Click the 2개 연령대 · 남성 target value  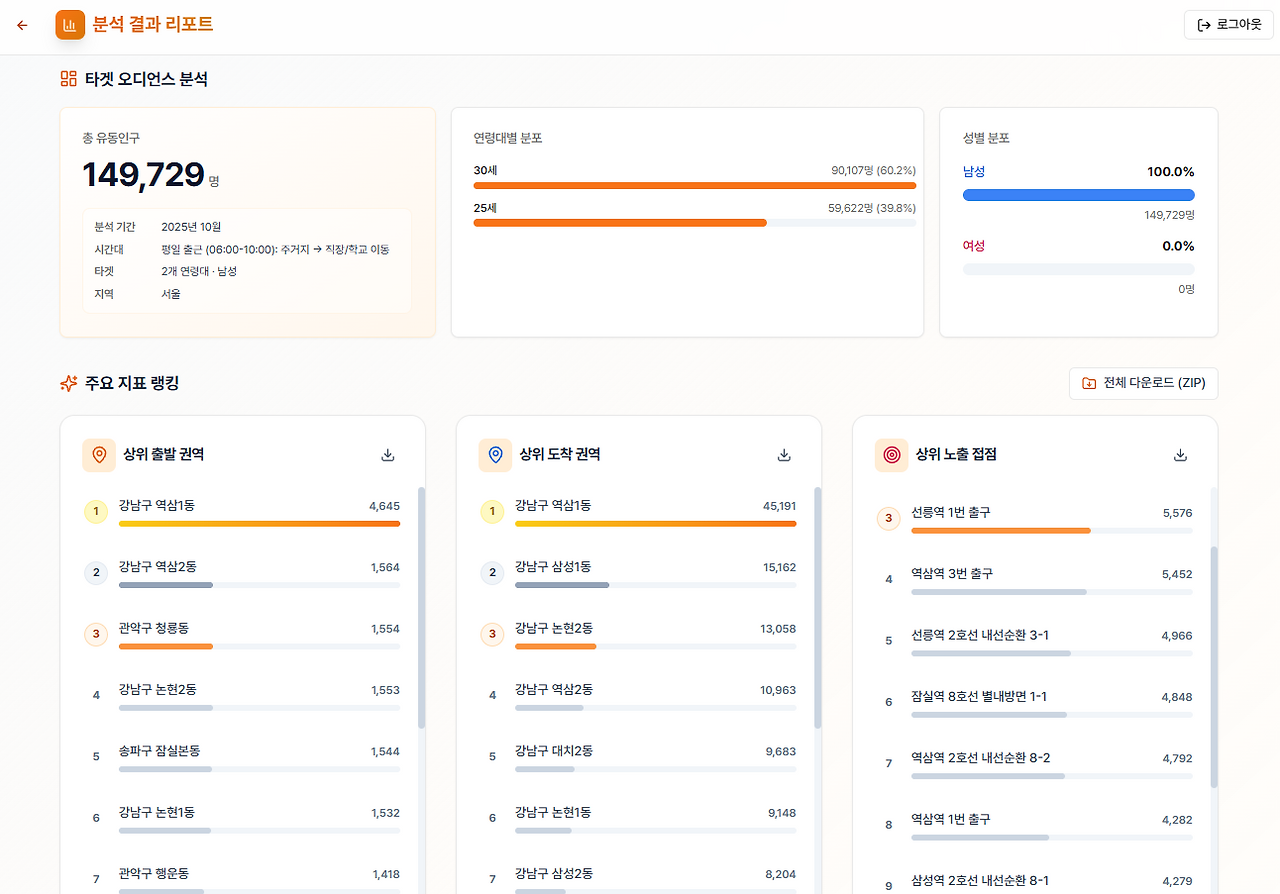pyautogui.click(x=199, y=271)
